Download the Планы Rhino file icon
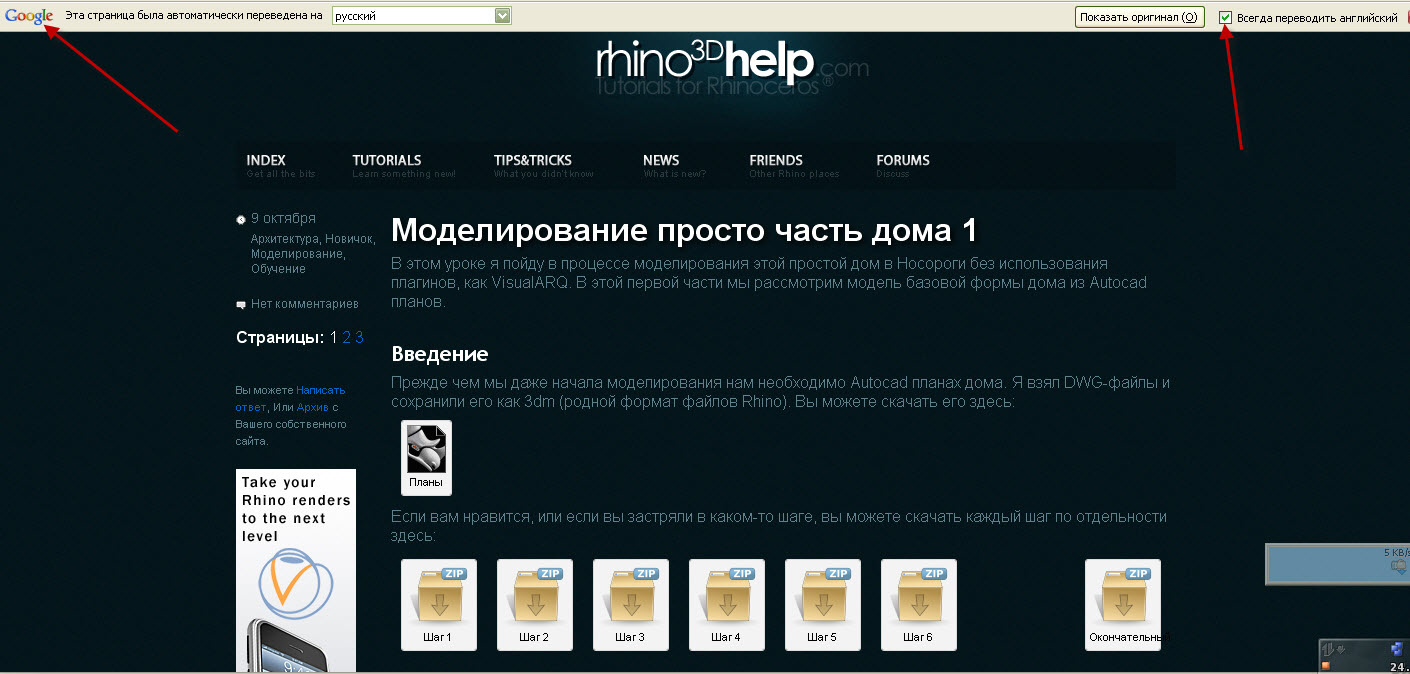 [x=426, y=457]
